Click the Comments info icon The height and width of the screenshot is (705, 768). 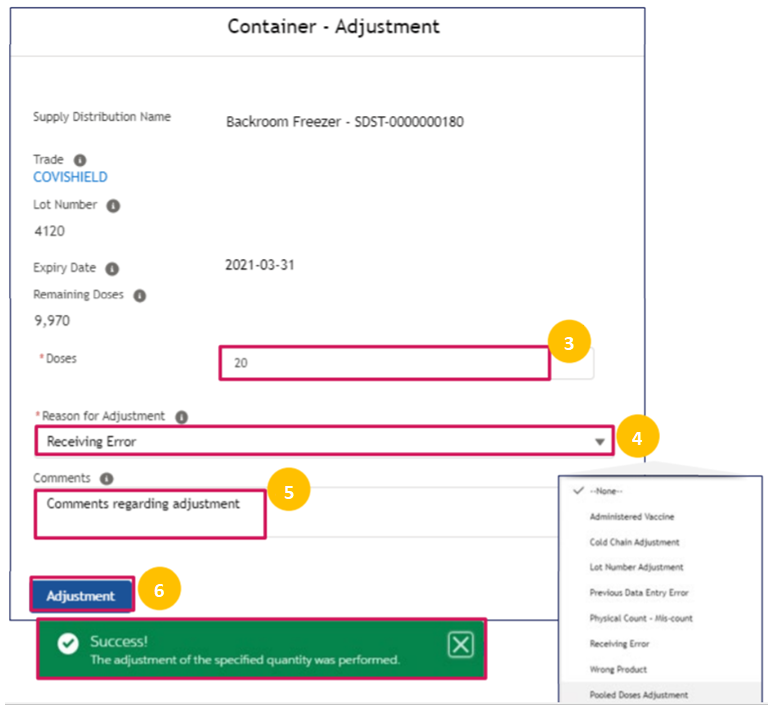coord(107,479)
